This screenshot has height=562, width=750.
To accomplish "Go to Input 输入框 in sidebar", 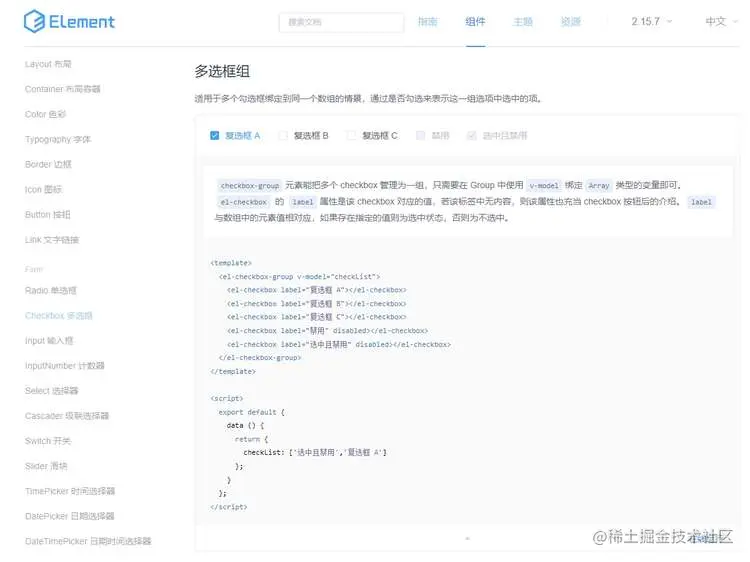I will pos(49,341).
